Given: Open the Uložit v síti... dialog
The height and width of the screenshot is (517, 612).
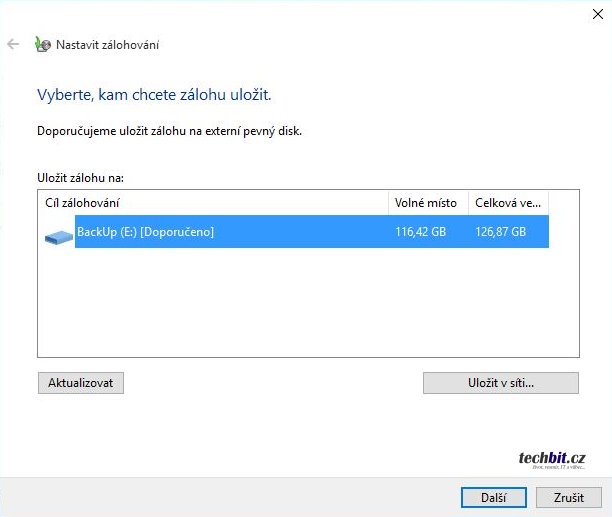Looking at the screenshot, I should [x=500, y=383].
